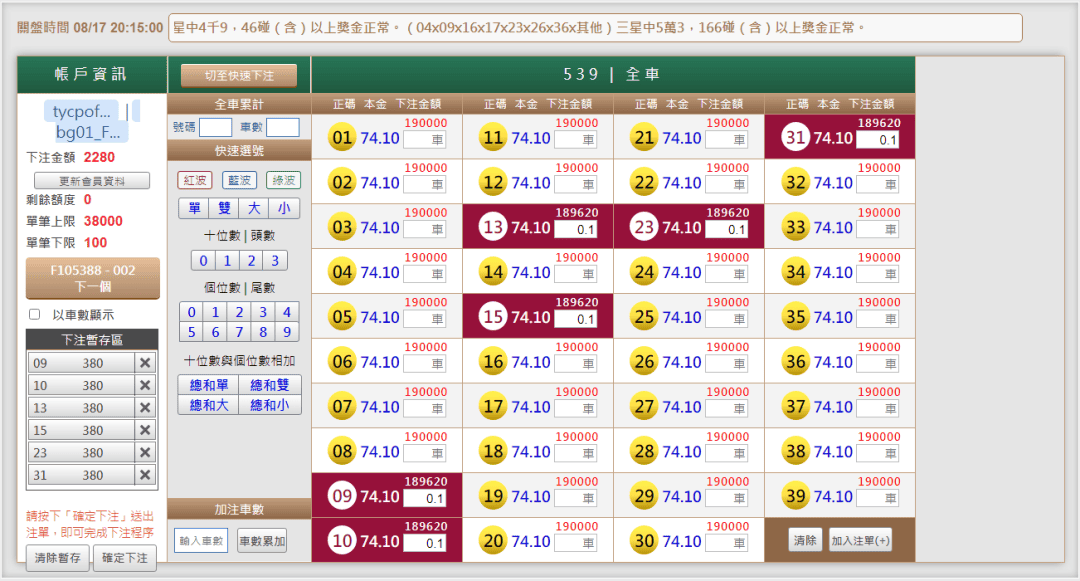This screenshot has width=1080, height=581.
Task: Click 更新會員資料 to refresh member info
Action: coord(92,181)
